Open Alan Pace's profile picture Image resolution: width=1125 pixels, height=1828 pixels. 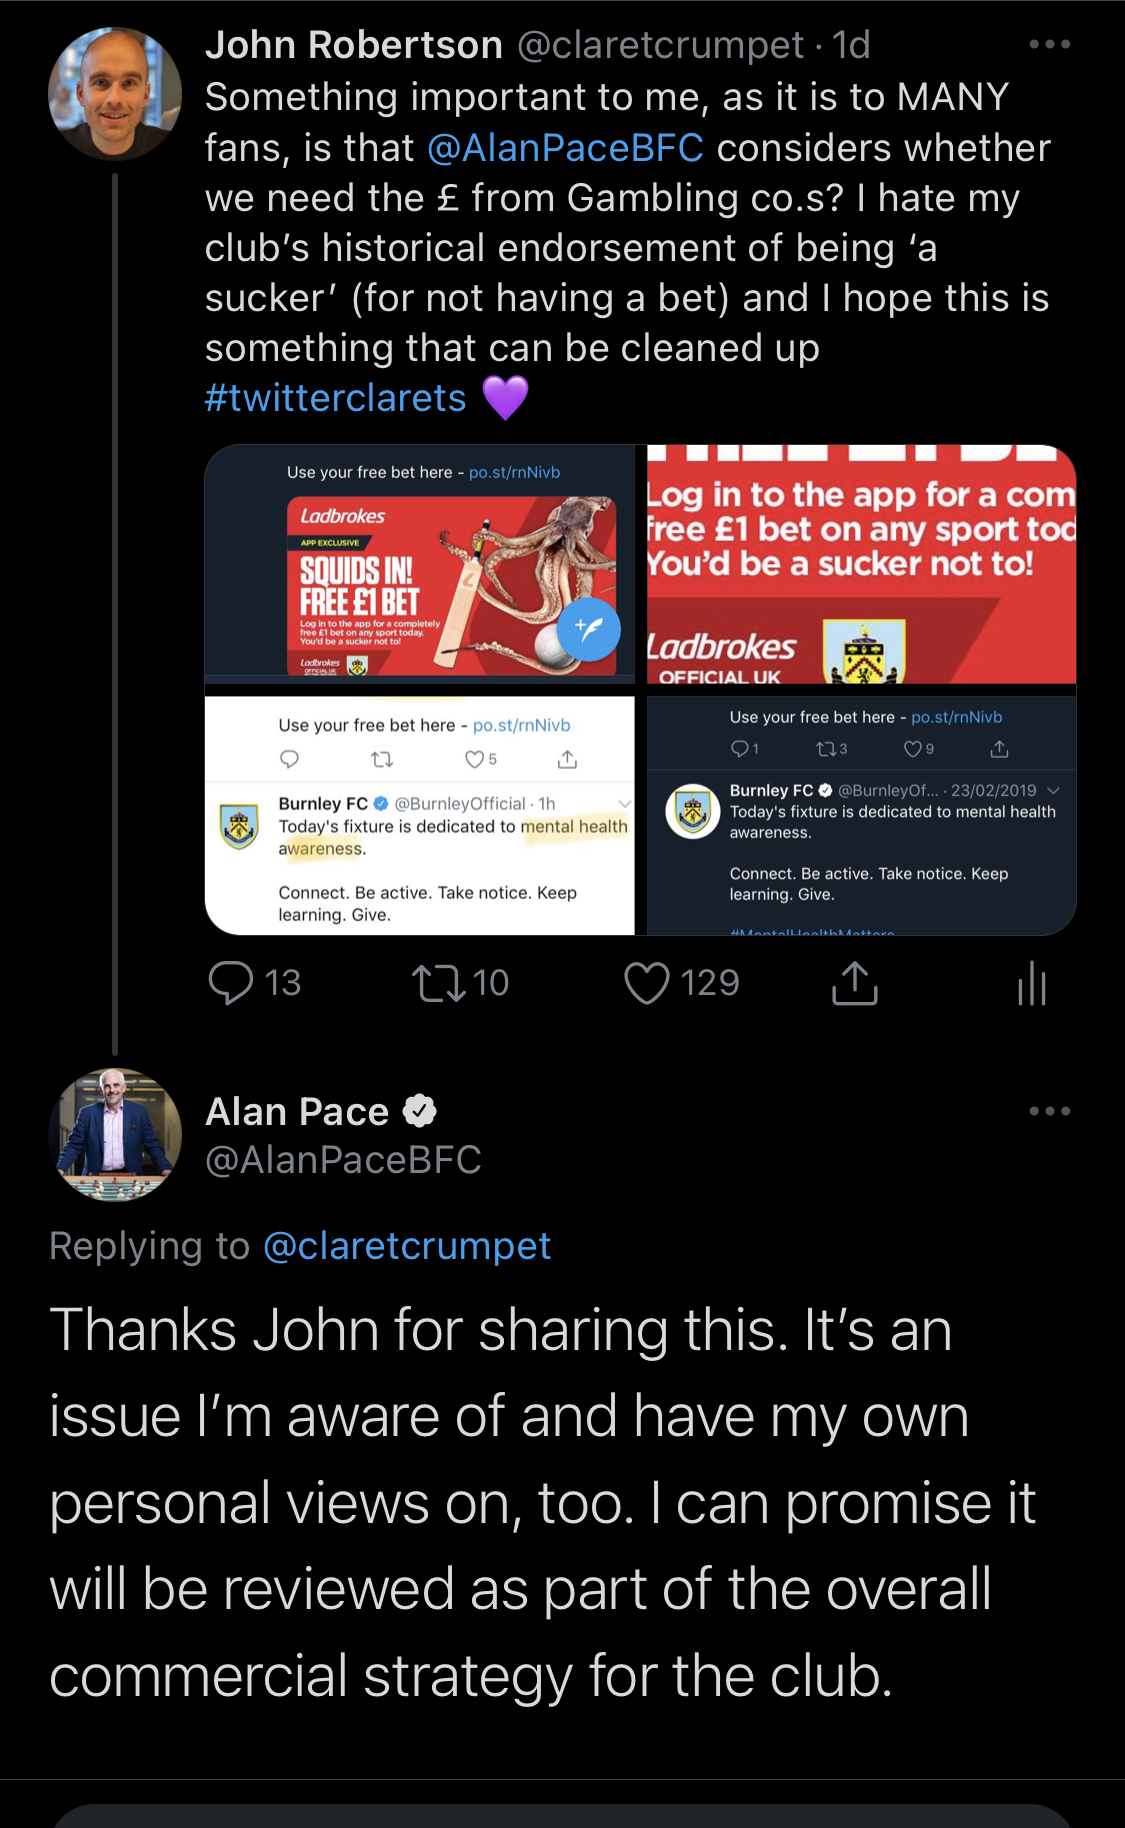(115, 1134)
